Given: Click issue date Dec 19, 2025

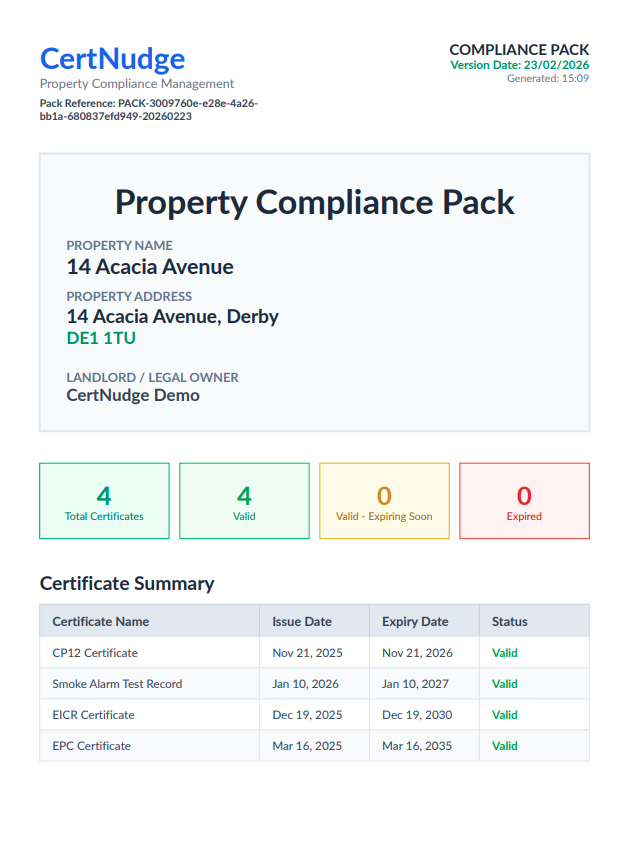Looking at the screenshot, I should point(307,715).
